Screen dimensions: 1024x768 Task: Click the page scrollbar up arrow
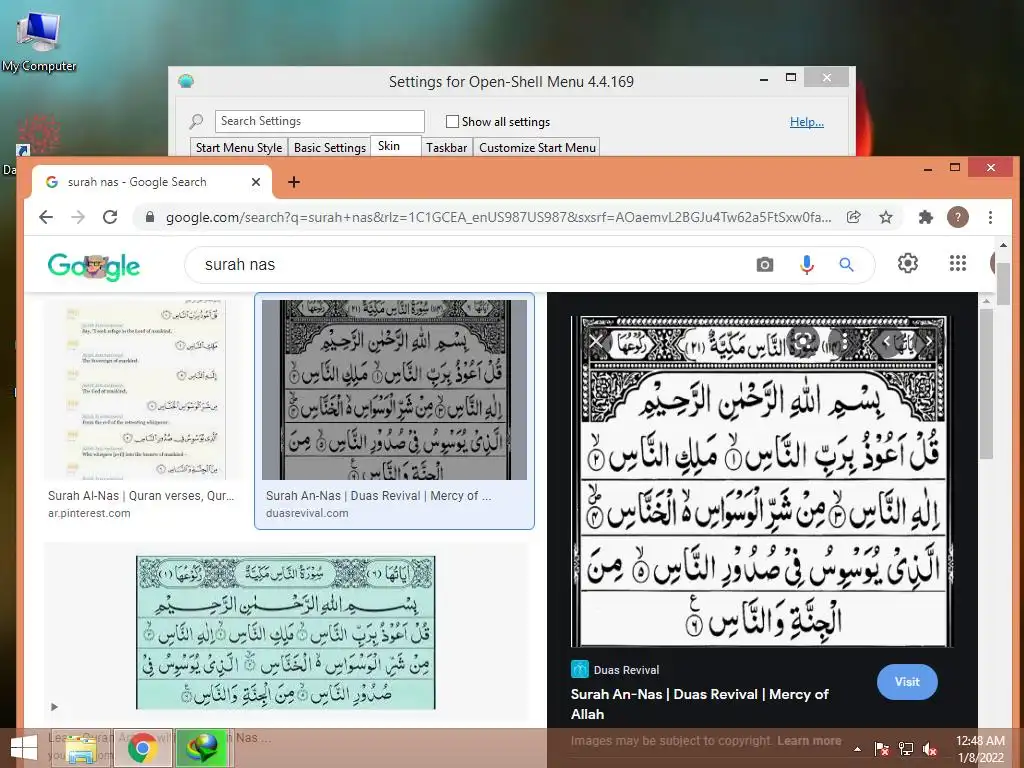1003,245
